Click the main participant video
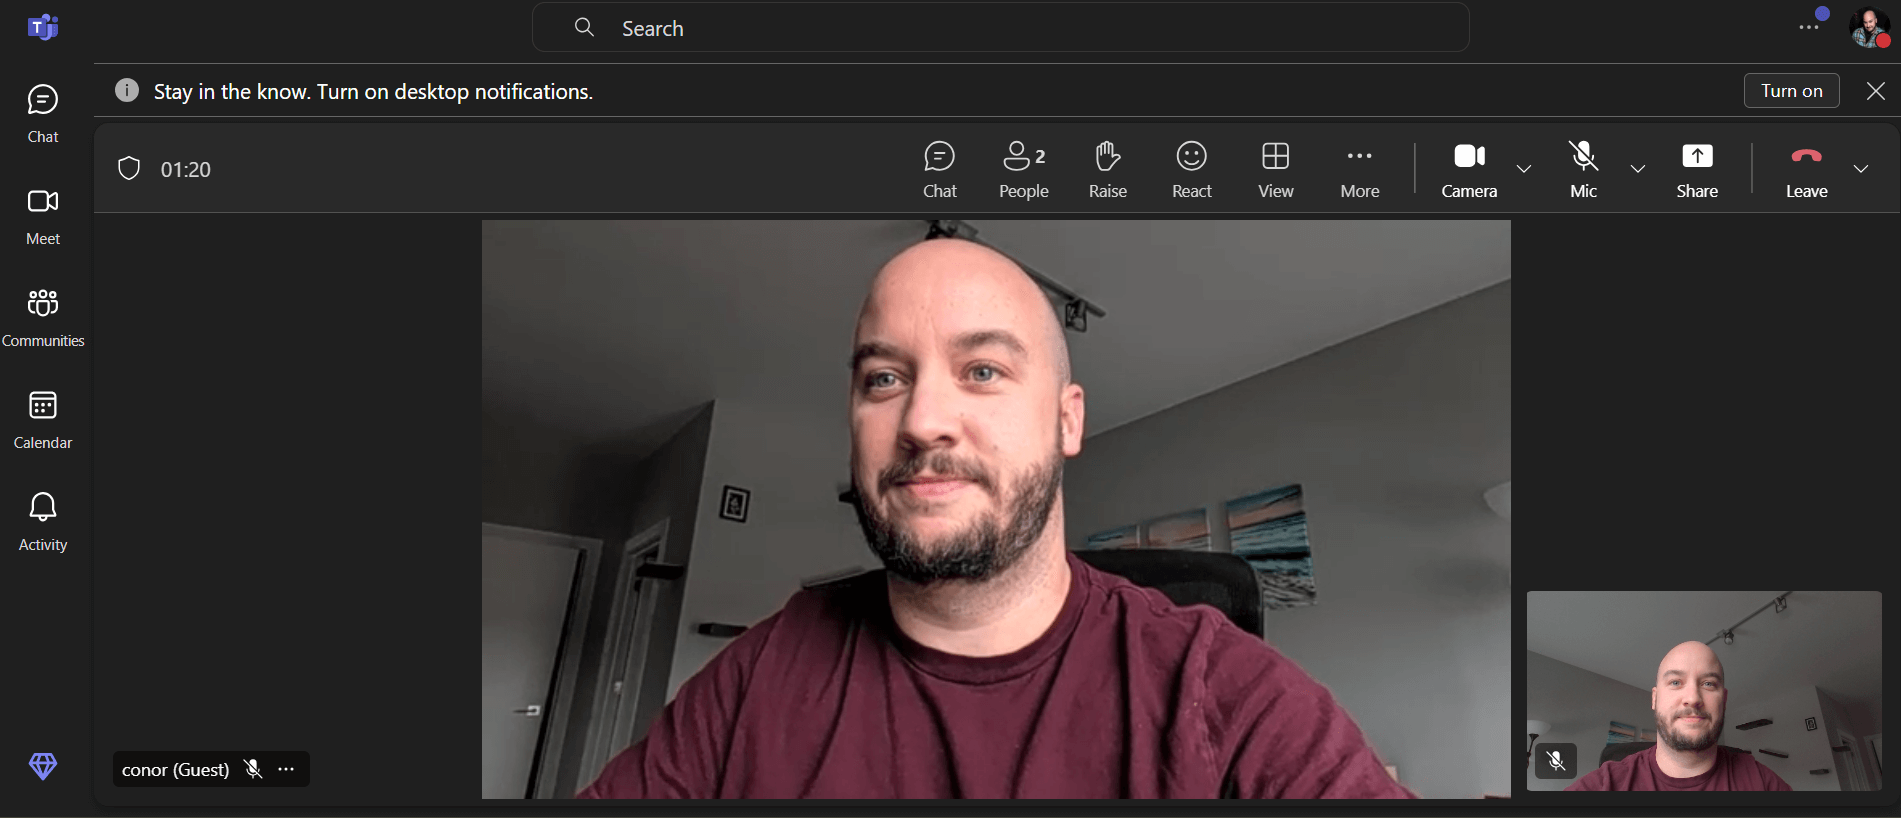This screenshot has width=1901, height=818. [996, 509]
